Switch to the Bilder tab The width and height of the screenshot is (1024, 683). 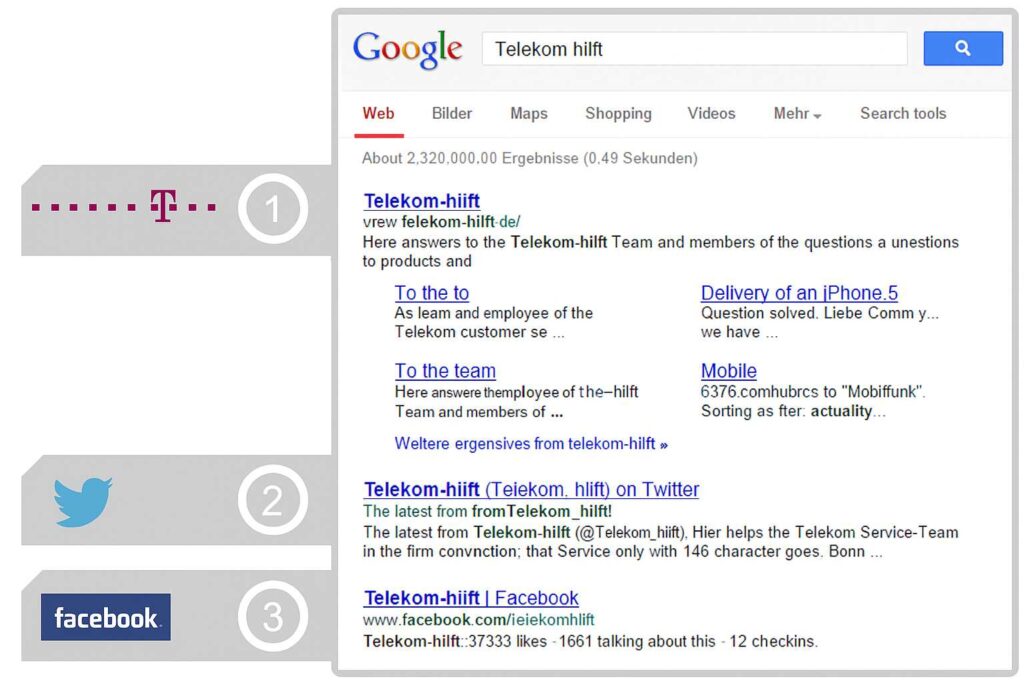[452, 114]
